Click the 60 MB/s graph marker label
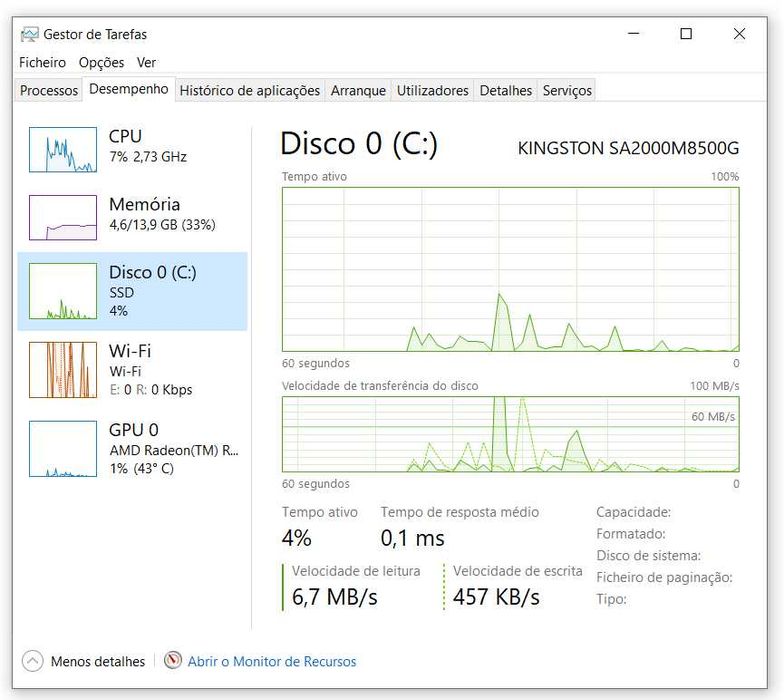This screenshot has width=784, height=700. pyautogui.click(x=713, y=416)
